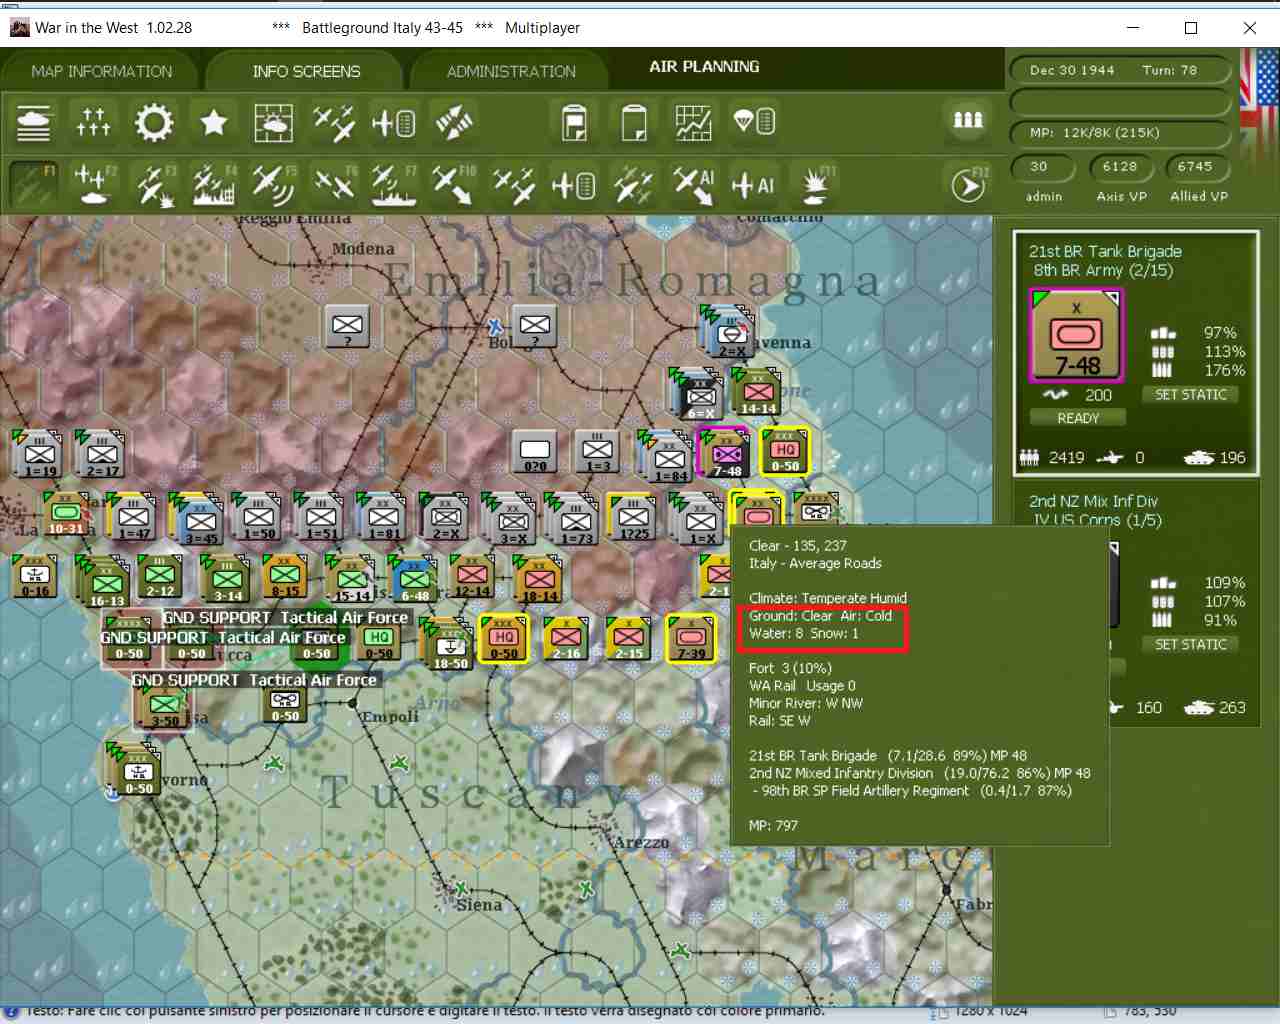The image size is (1280, 1024).
Task: Click the 8th BR Army (2/15) link
Action: [1103, 270]
